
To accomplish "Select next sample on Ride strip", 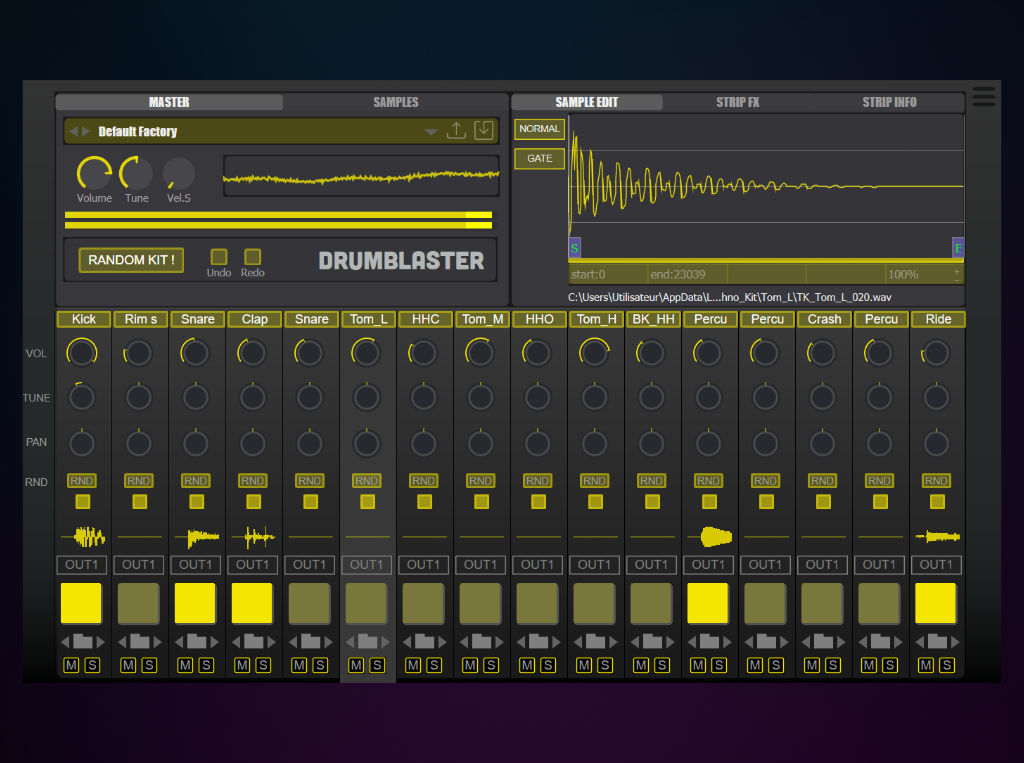I will pos(953,641).
